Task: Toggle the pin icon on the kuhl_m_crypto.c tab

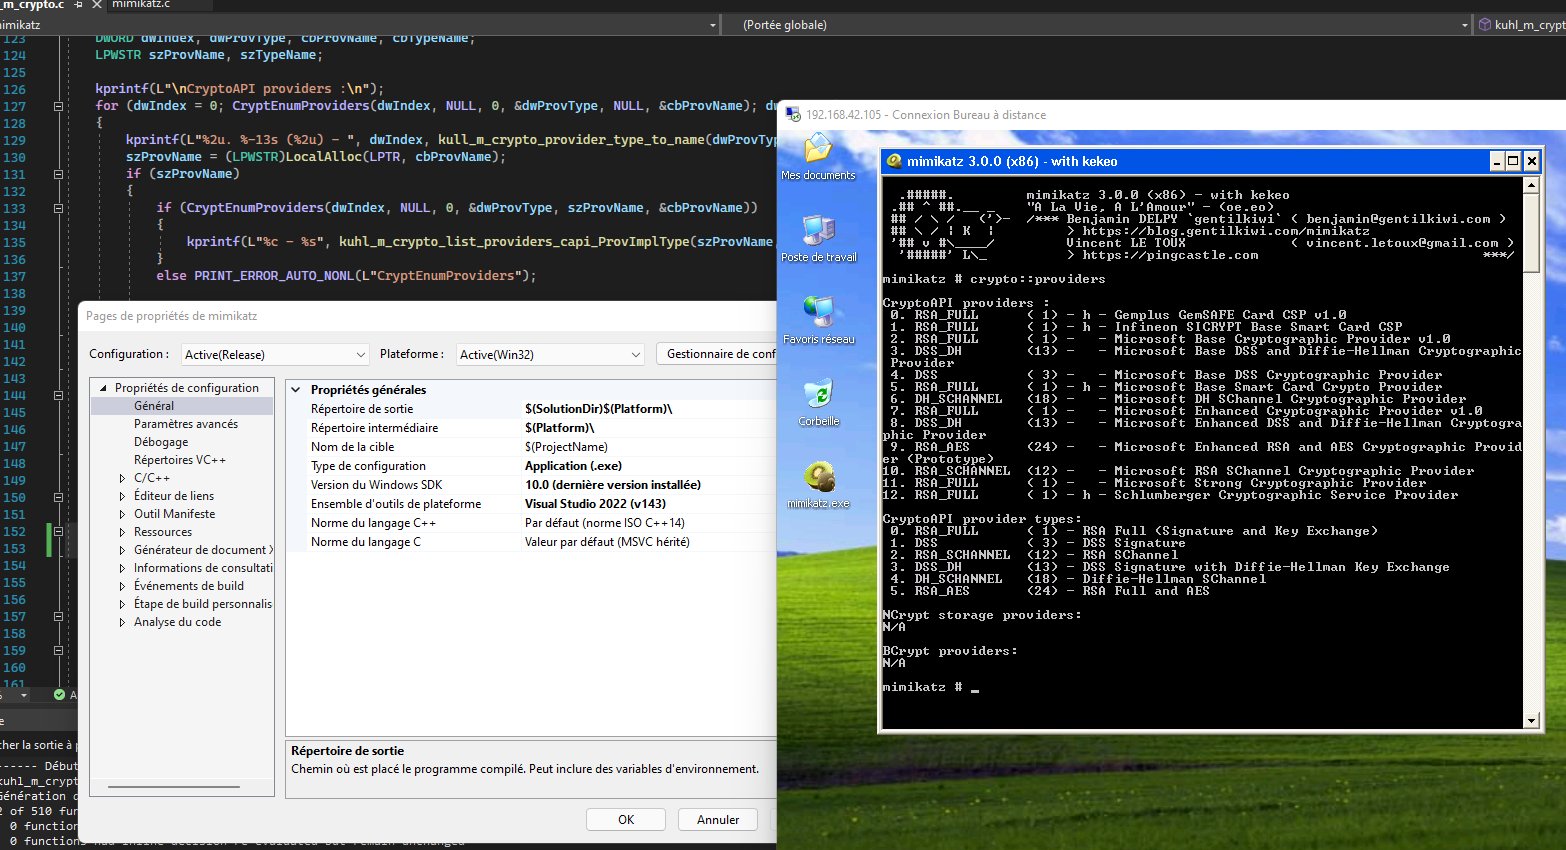Action: tap(79, 5)
